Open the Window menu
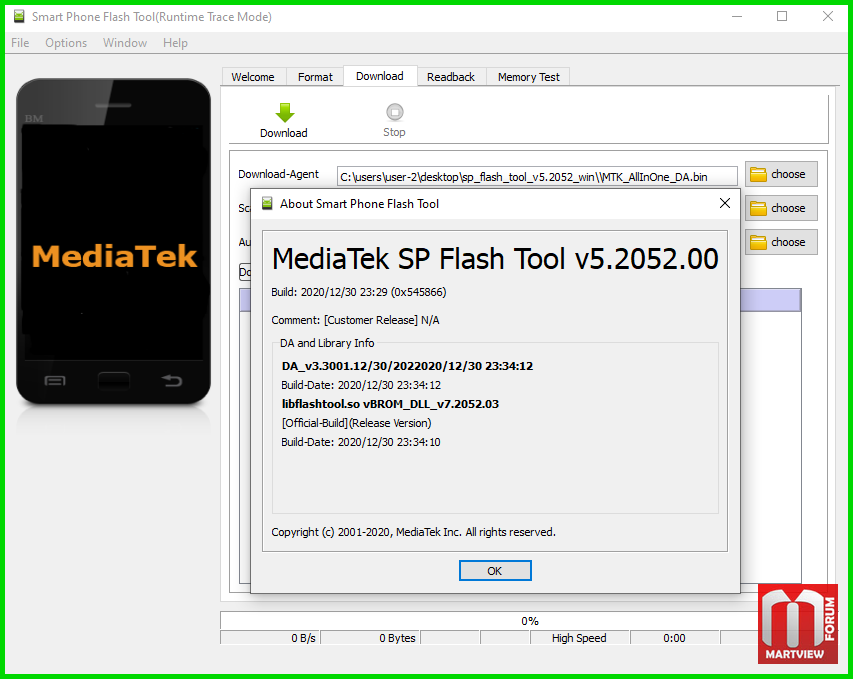Viewport: 853px width, 679px height. pos(125,43)
